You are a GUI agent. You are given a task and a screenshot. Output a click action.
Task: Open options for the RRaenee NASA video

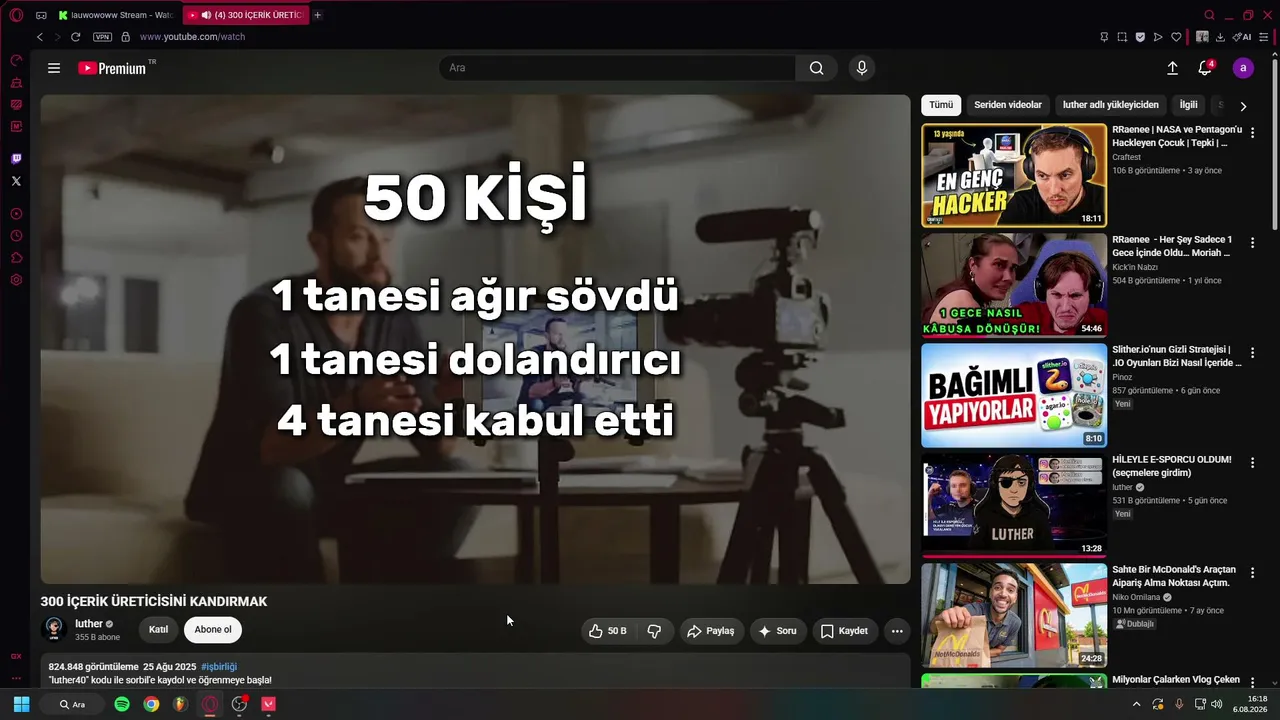click(x=1252, y=133)
